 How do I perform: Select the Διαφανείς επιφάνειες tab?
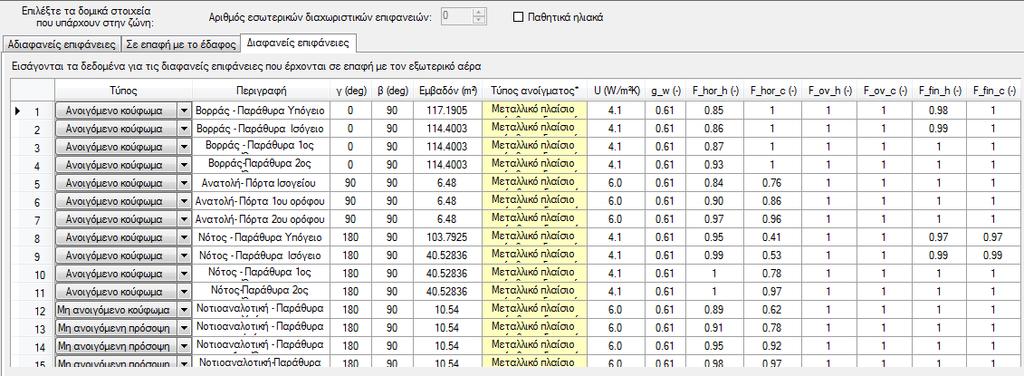click(x=298, y=43)
